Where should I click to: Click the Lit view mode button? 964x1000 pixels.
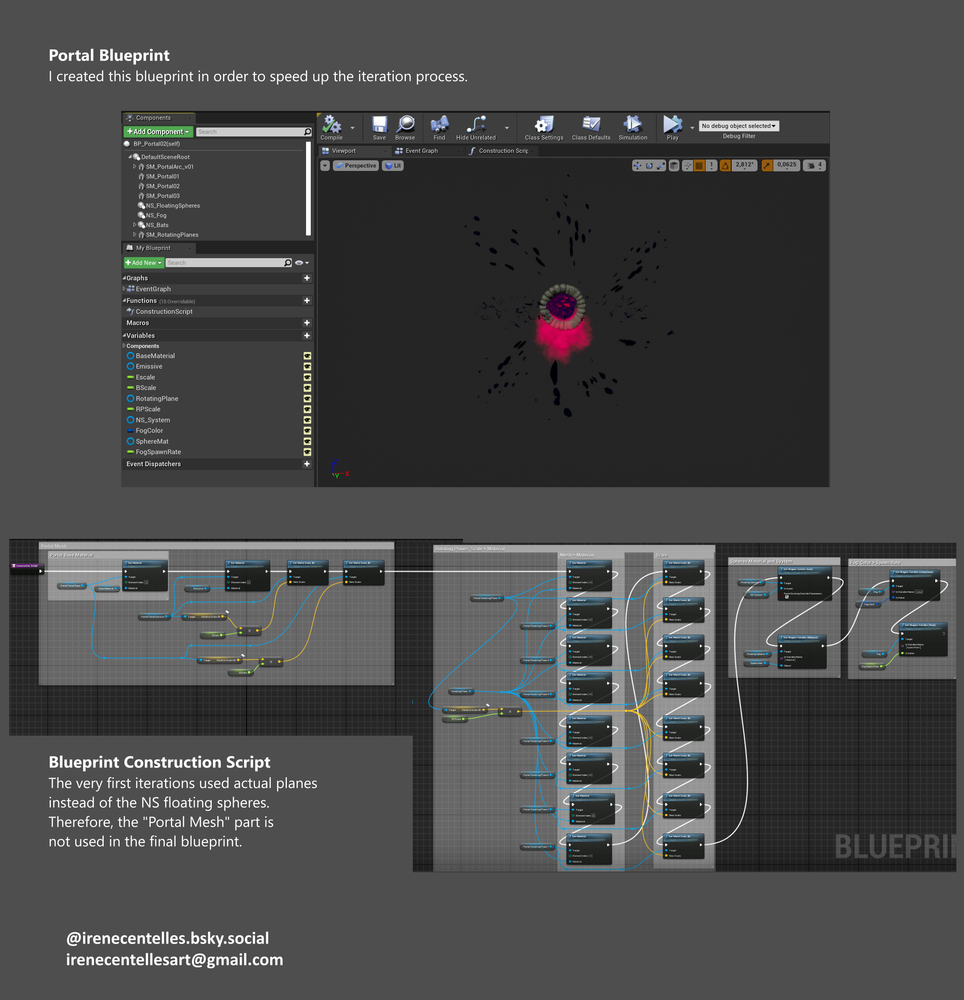click(x=393, y=166)
